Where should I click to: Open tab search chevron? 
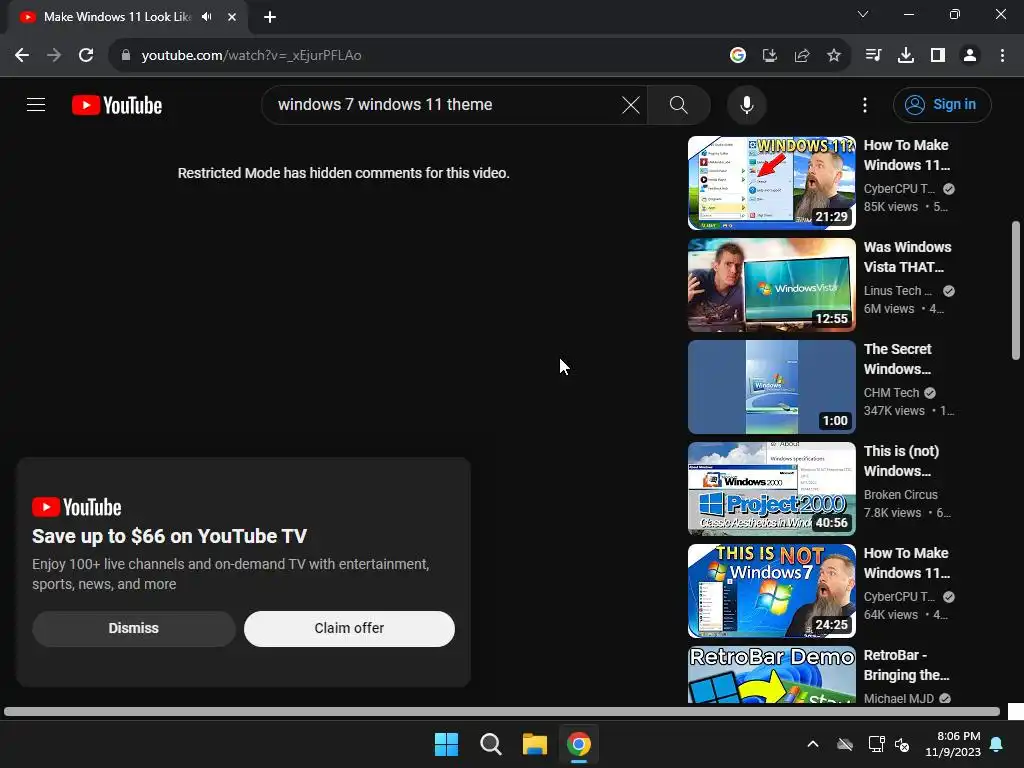point(863,14)
